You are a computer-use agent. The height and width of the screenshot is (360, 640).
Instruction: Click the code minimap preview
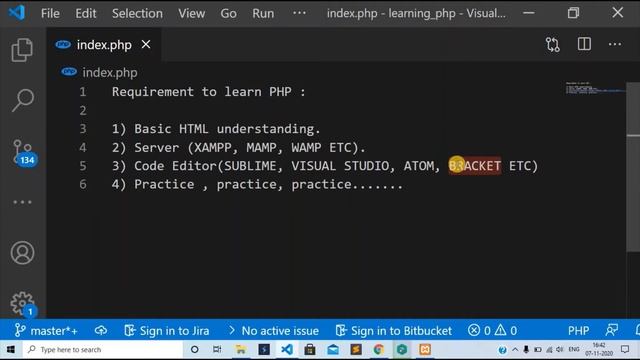tap(595, 88)
